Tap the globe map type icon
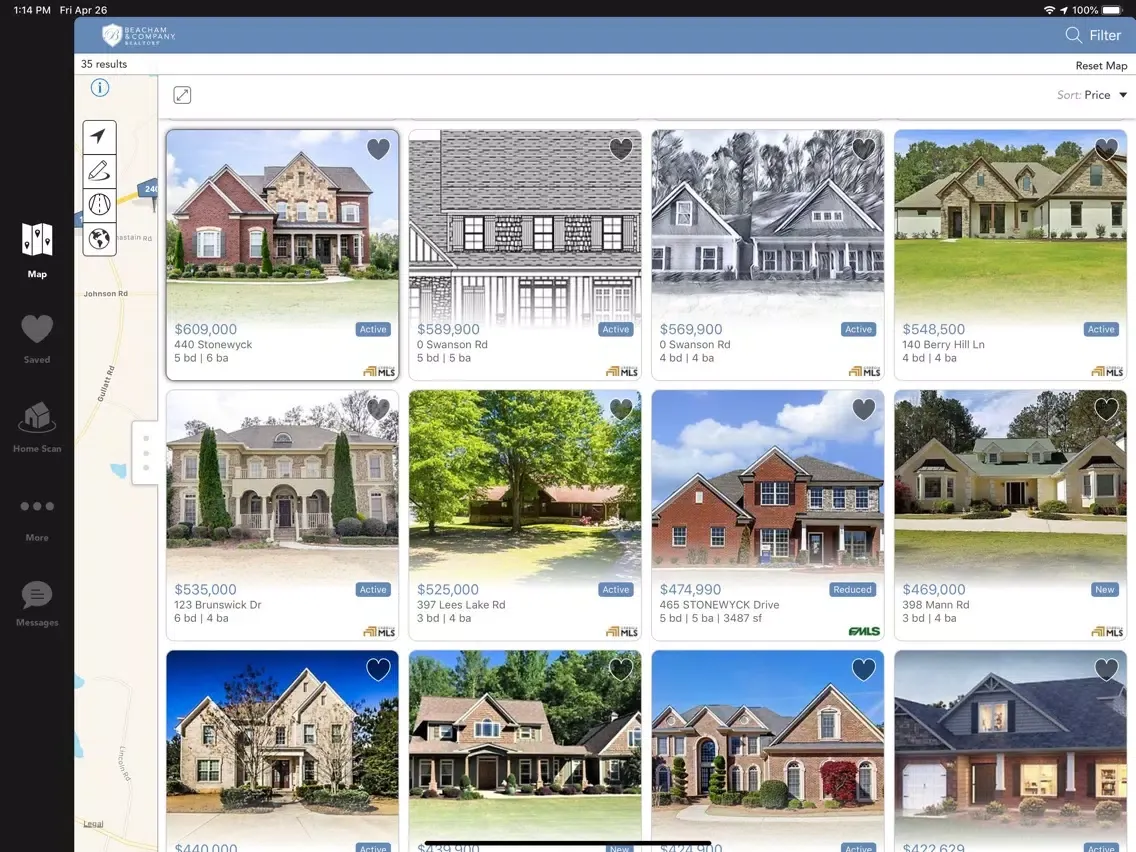Viewport: 1136px width, 852px height. coord(99,238)
